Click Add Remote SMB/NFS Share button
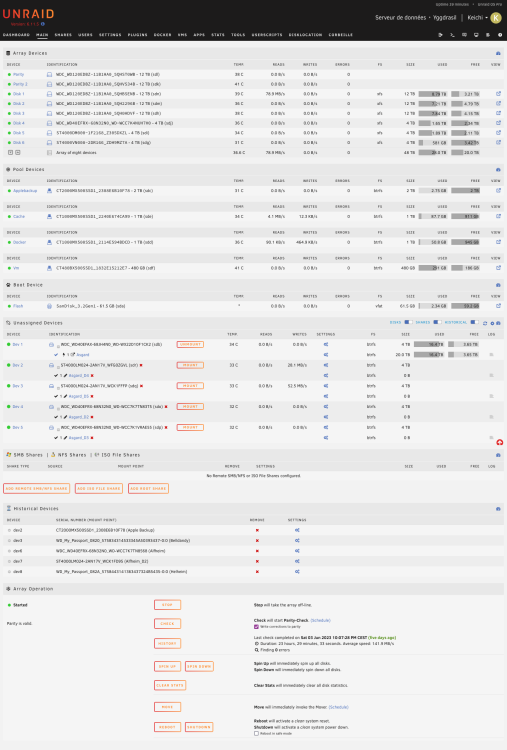 point(36,488)
